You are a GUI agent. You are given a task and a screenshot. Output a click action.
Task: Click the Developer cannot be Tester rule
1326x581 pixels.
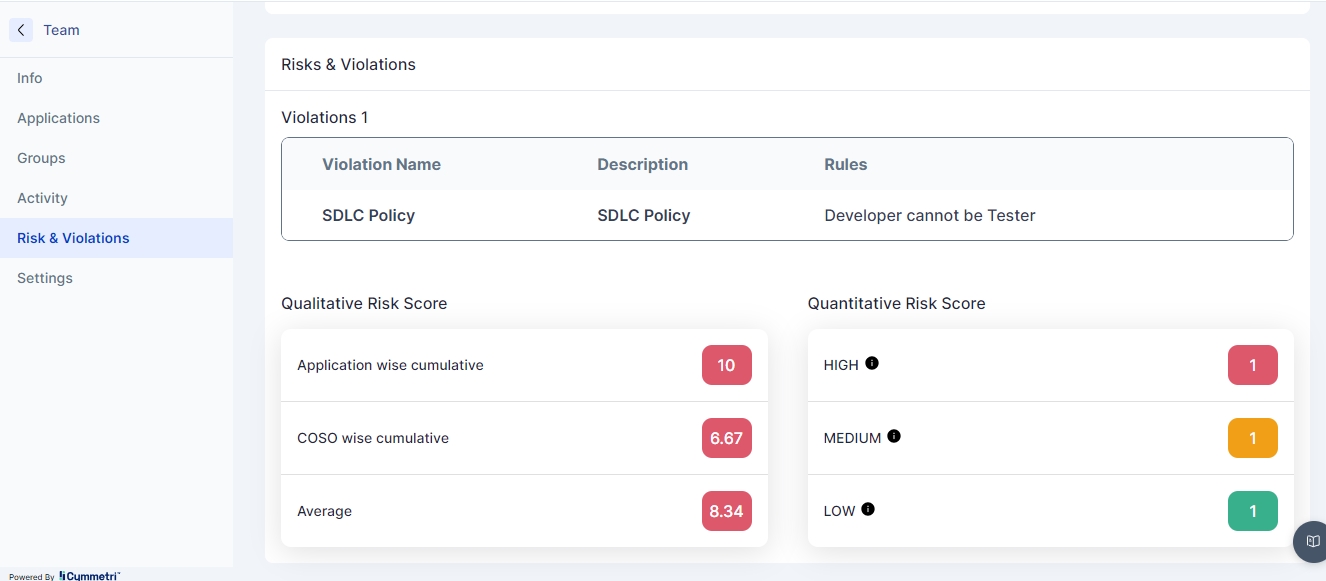(929, 215)
